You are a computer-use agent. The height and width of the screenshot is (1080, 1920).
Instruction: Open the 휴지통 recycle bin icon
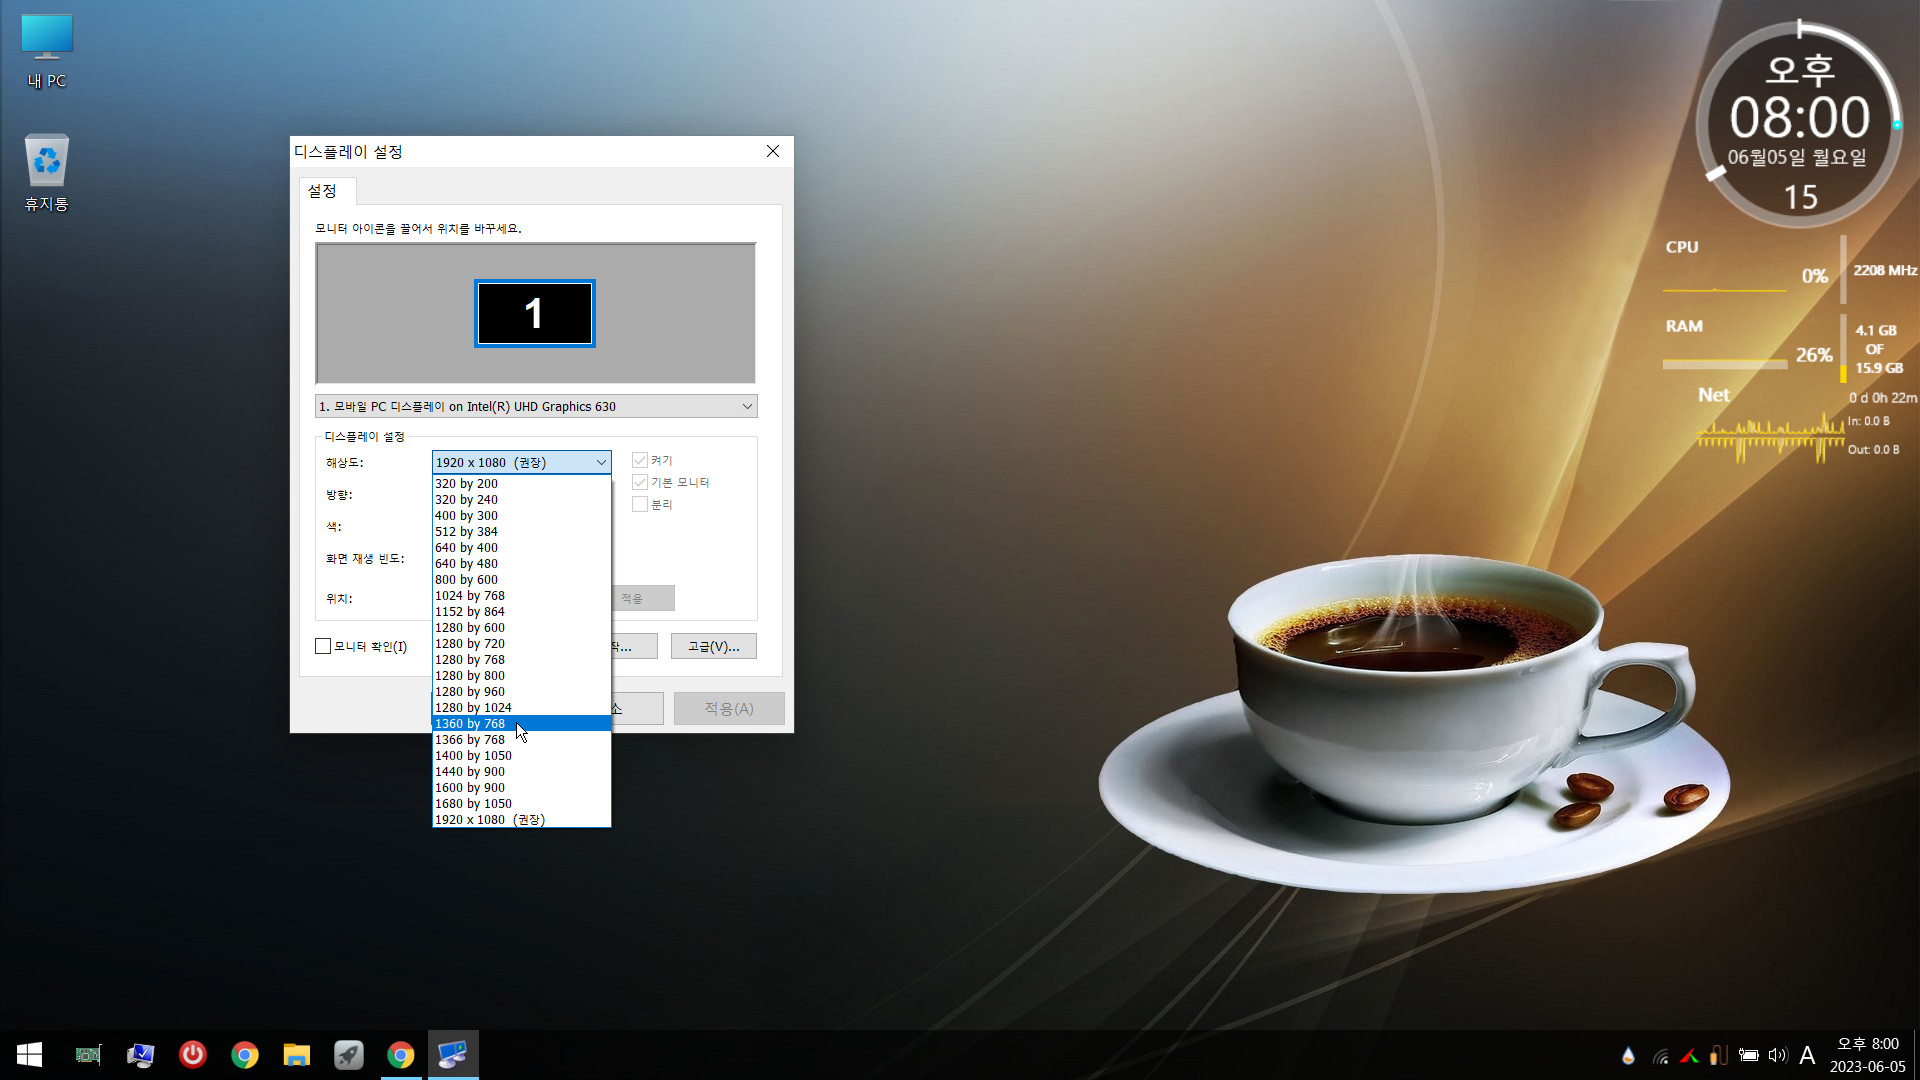(47, 172)
